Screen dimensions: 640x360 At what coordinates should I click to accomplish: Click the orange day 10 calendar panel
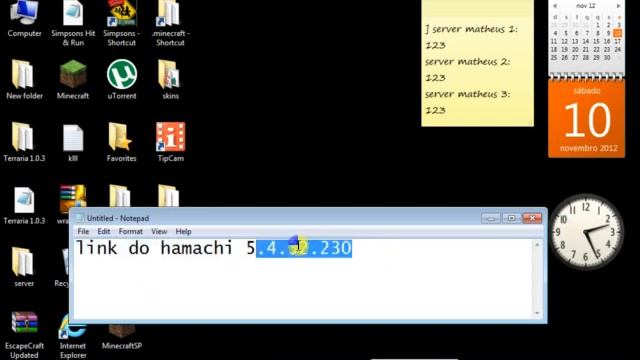pyautogui.click(x=587, y=118)
